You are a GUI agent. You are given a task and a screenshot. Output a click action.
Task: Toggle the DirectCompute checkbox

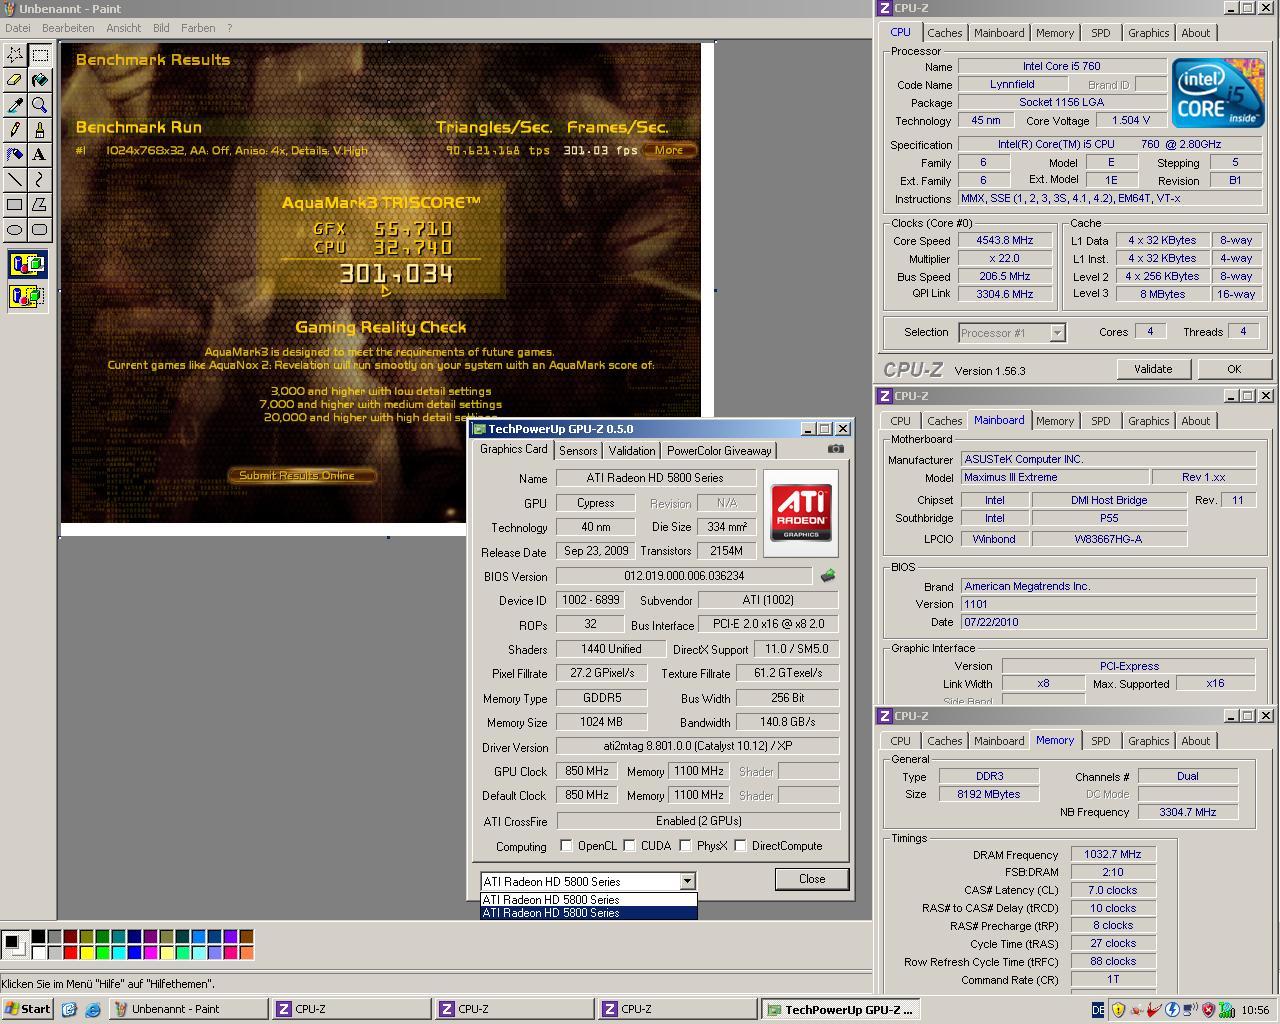pos(740,846)
